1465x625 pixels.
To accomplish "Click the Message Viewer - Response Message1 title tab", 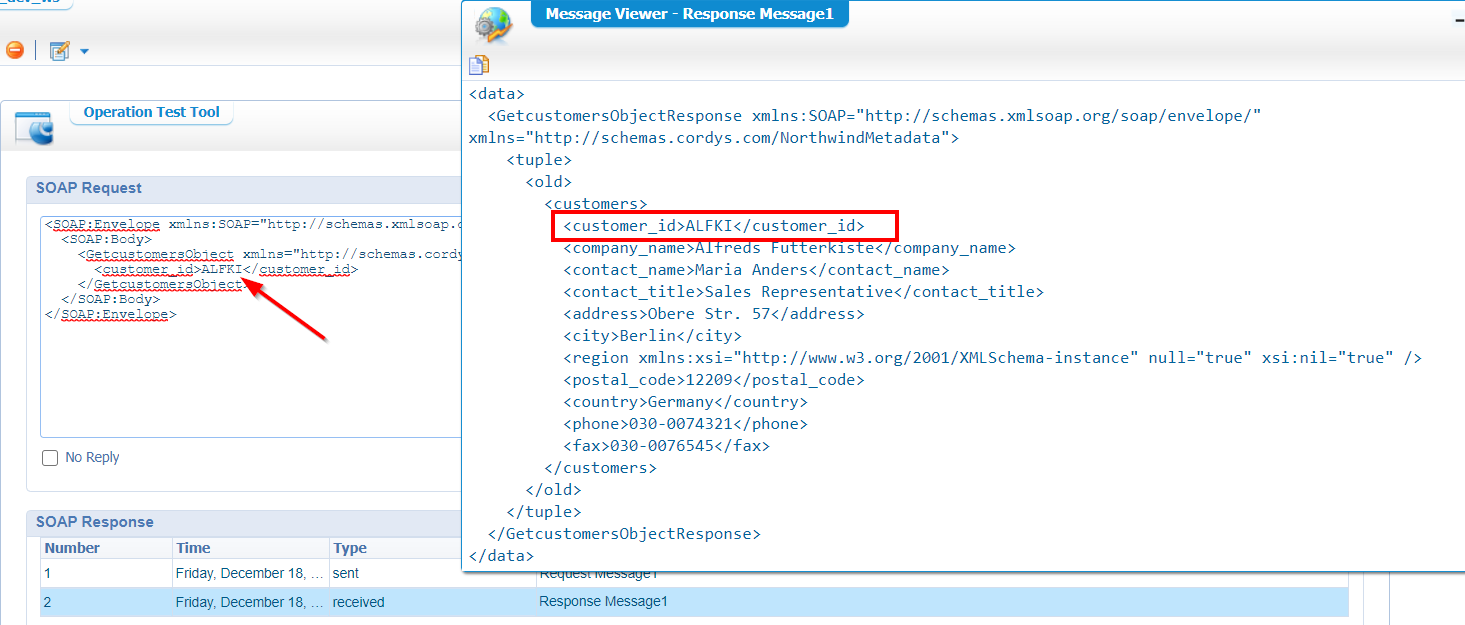I will [x=689, y=14].
